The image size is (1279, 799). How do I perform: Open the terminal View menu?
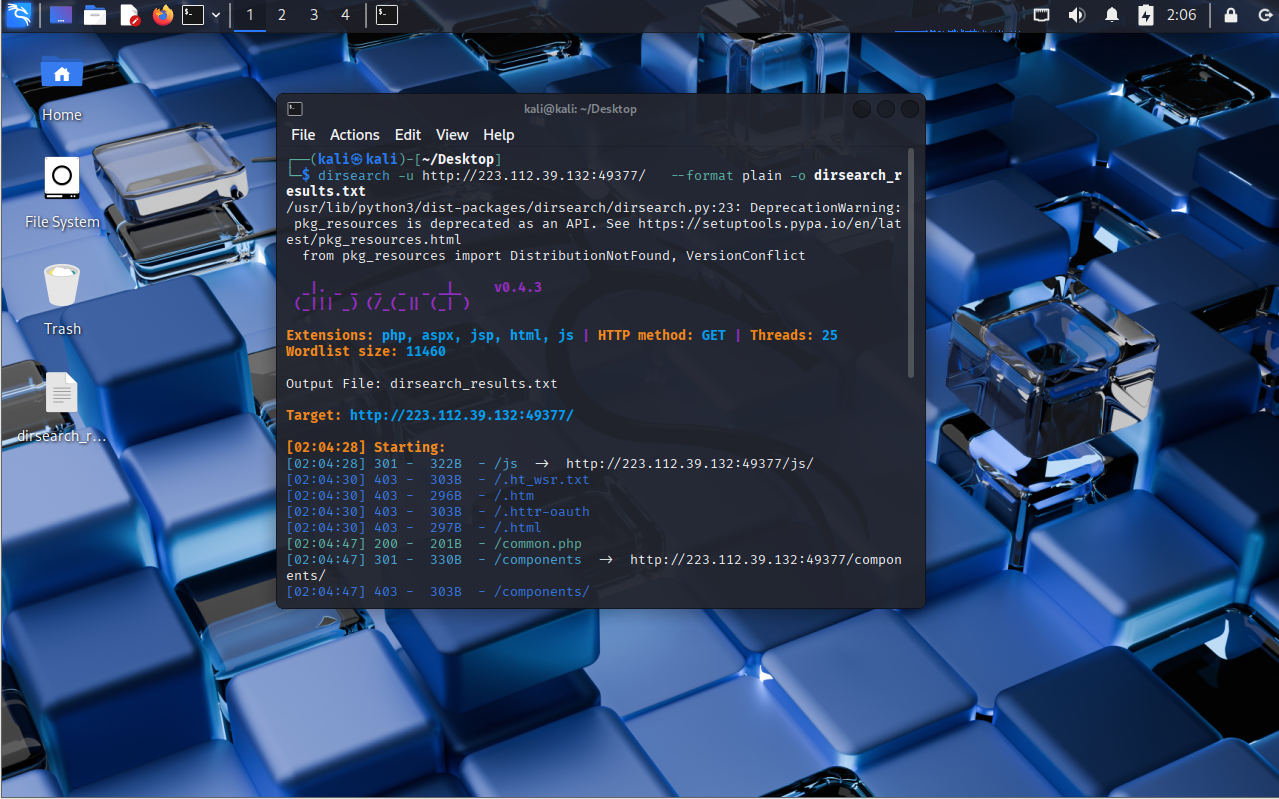(452, 134)
